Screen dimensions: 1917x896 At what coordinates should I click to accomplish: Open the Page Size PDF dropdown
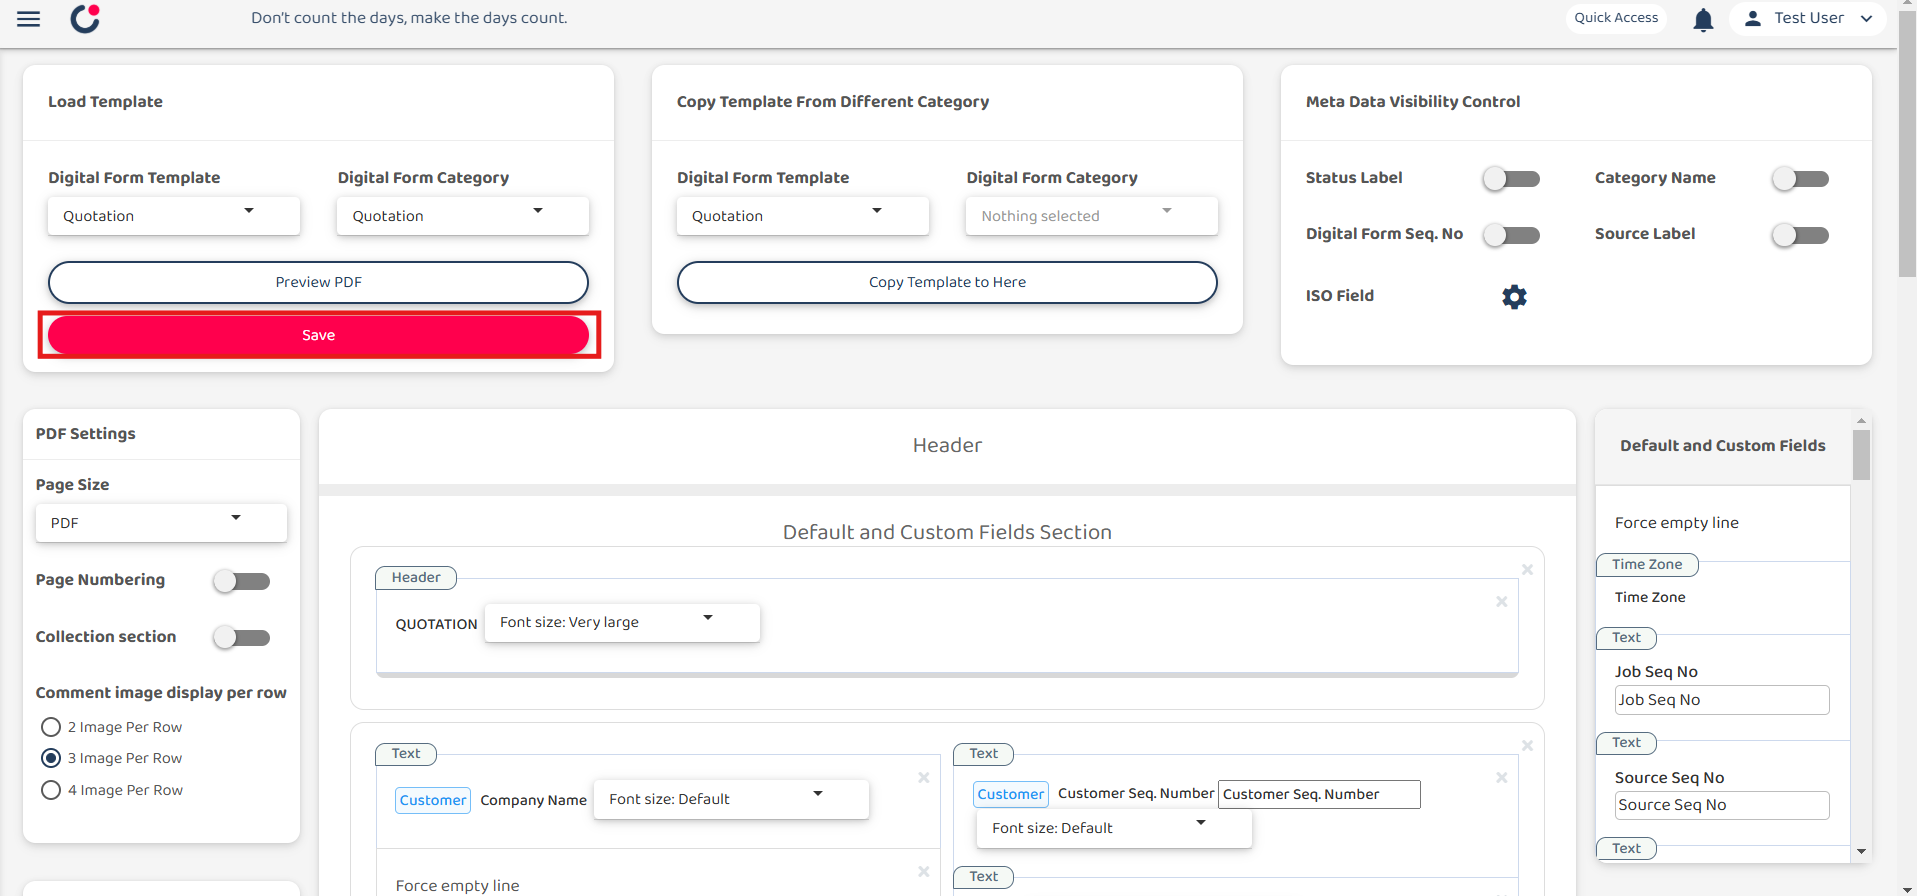tap(161, 523)
